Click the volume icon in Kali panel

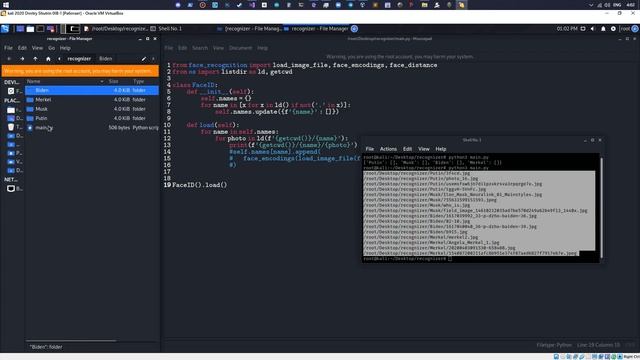(x=593, y=29)
